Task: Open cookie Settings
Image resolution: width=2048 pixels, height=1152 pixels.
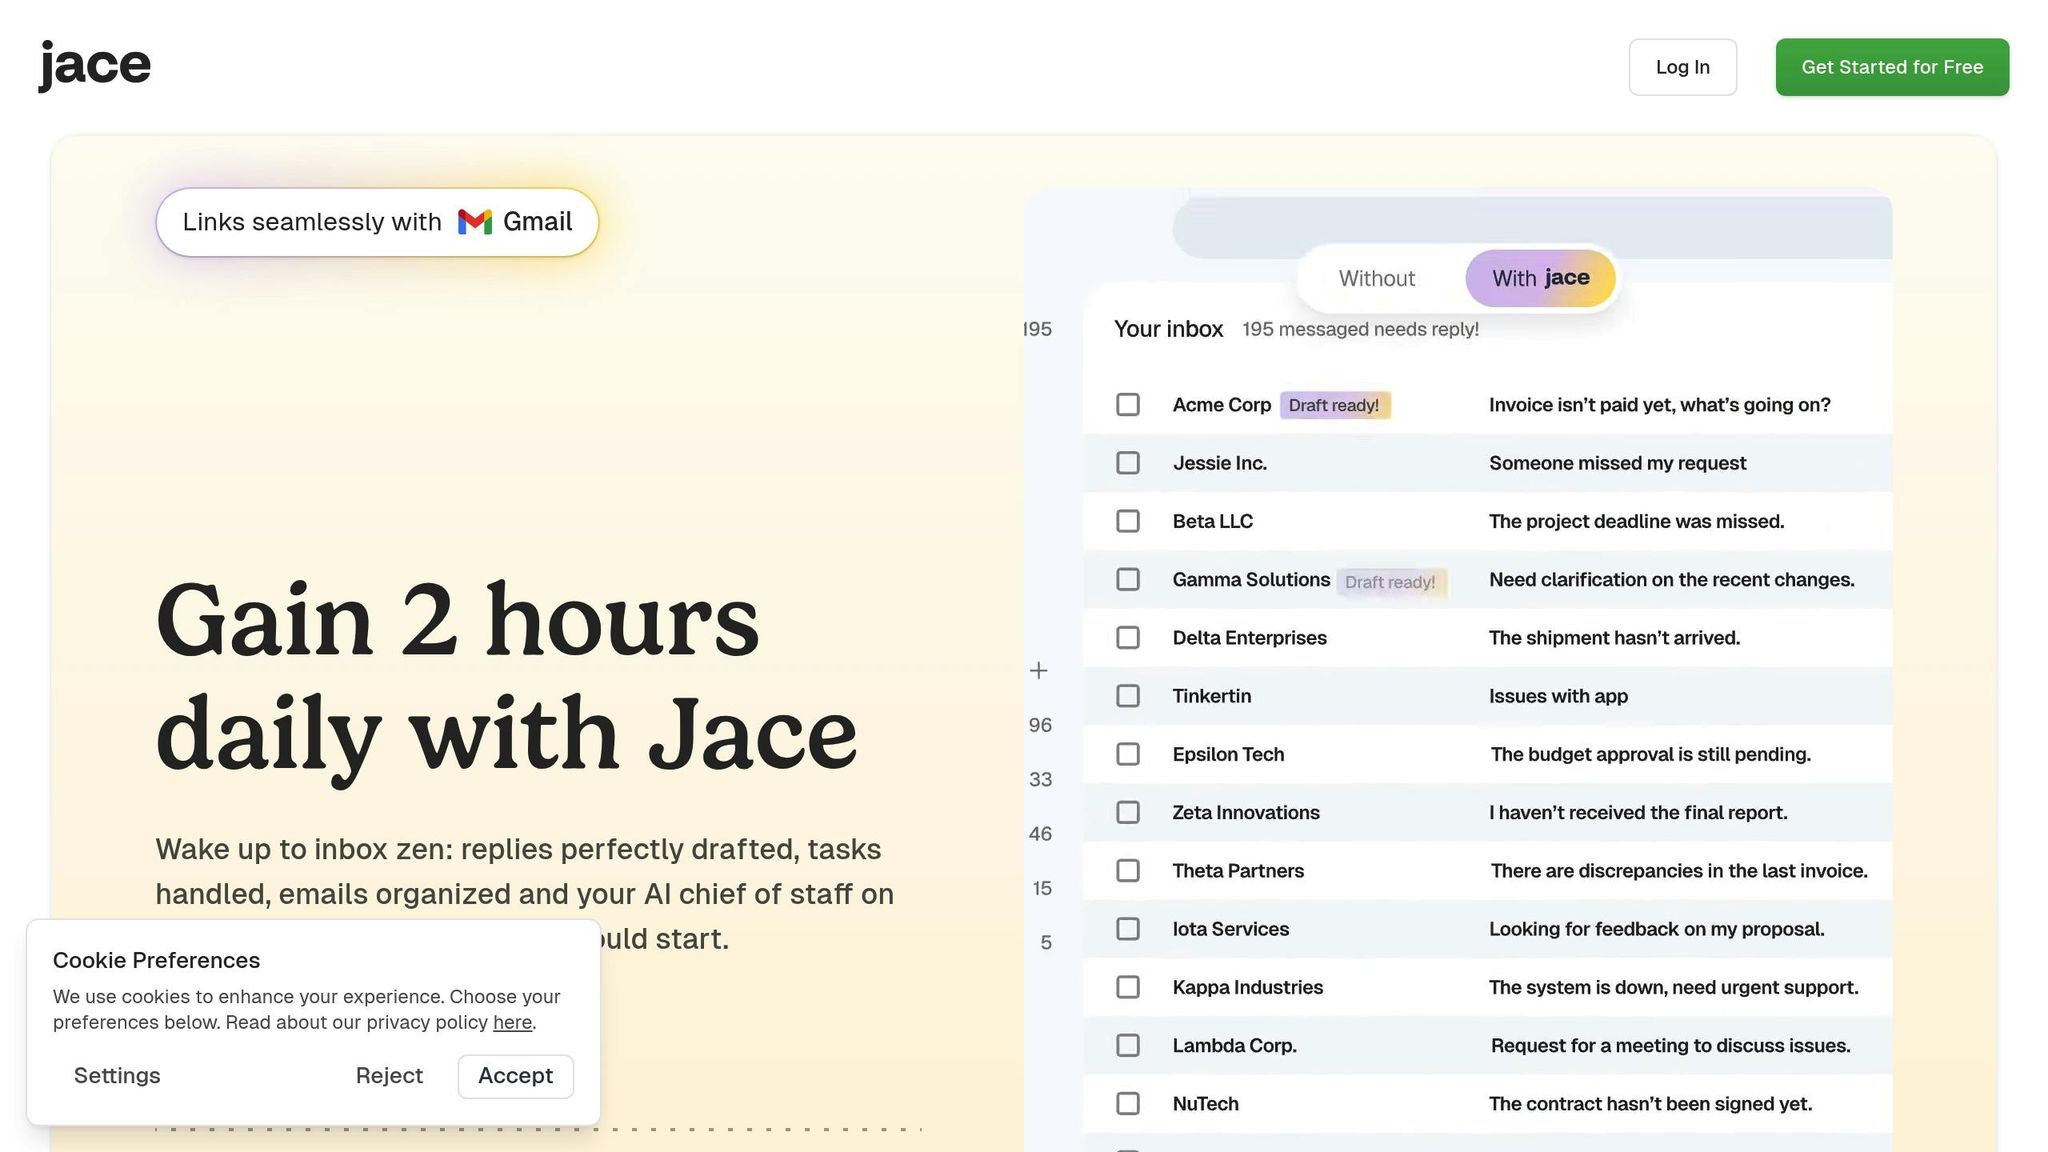Action: (x=117, y=1076)
